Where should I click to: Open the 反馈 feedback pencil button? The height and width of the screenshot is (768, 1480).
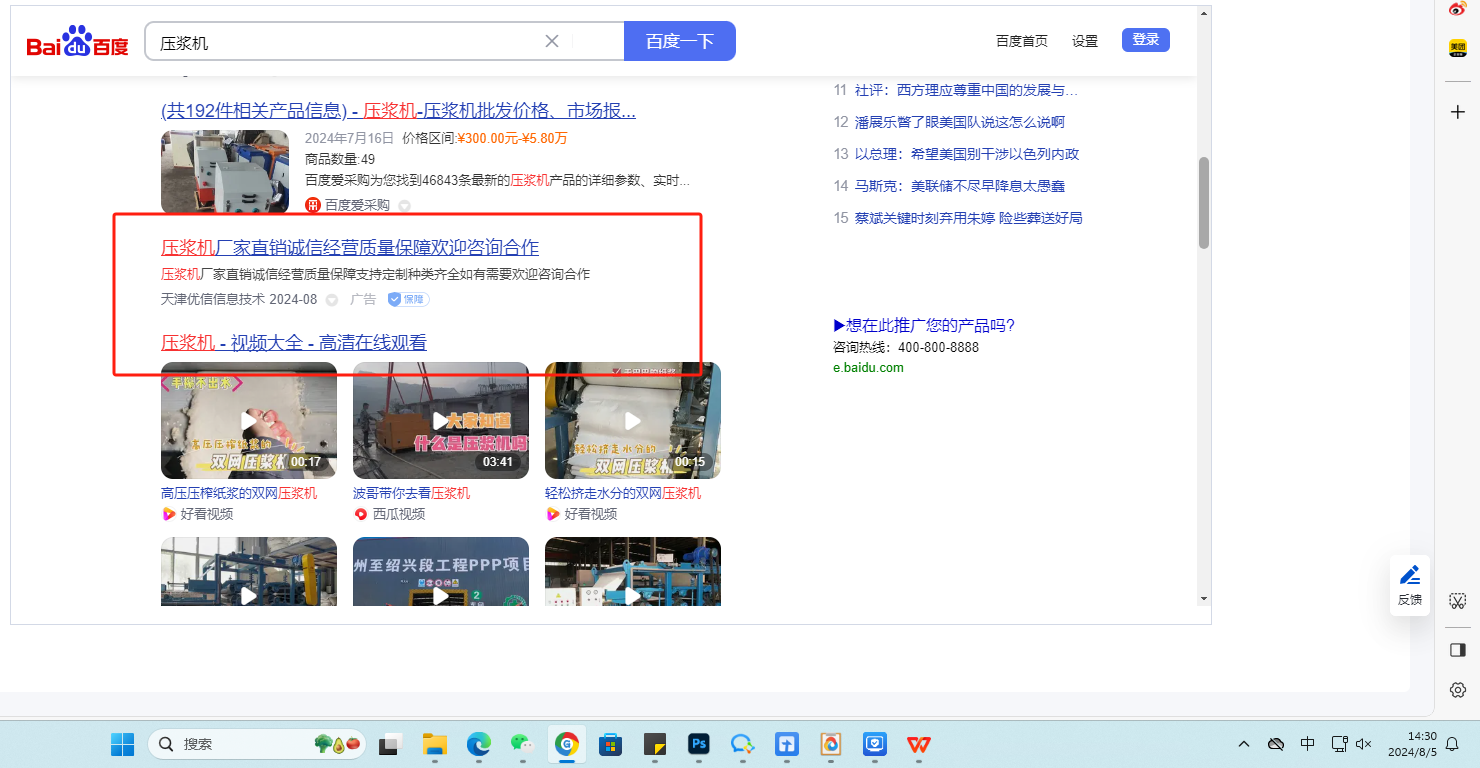1410,584
